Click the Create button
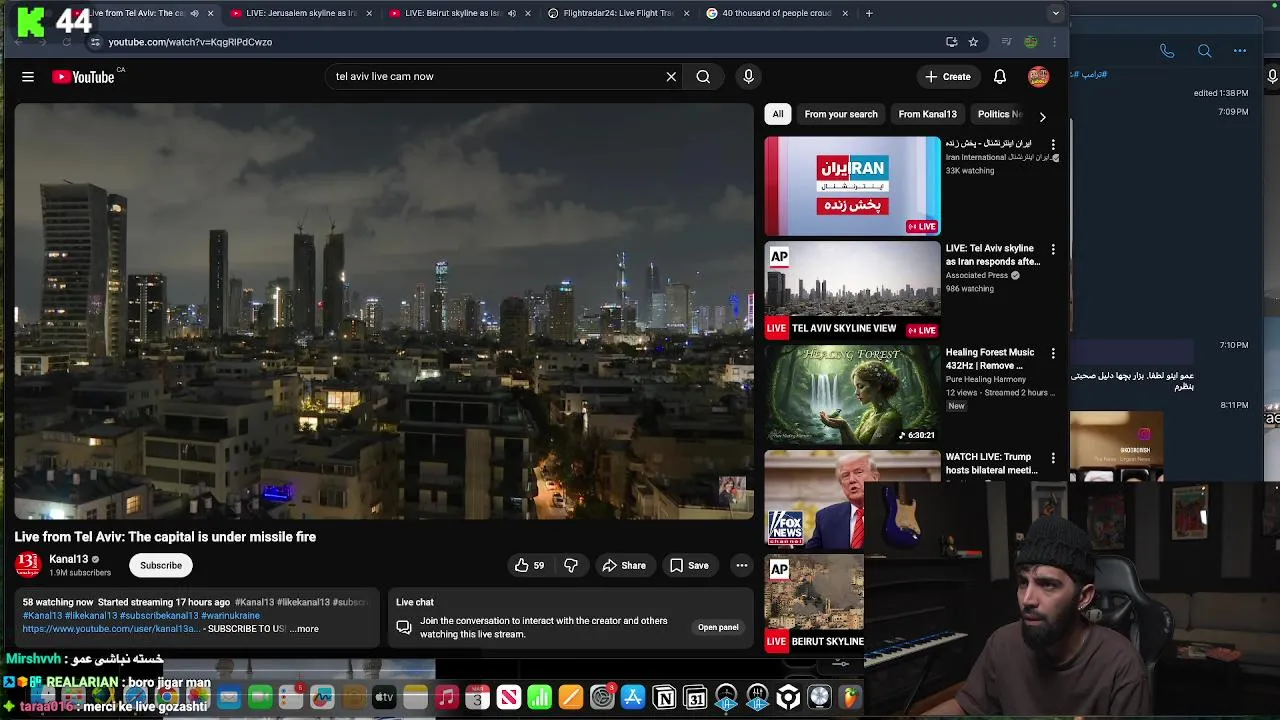This screenshot has height=720, width=1280. click(947, 76)
